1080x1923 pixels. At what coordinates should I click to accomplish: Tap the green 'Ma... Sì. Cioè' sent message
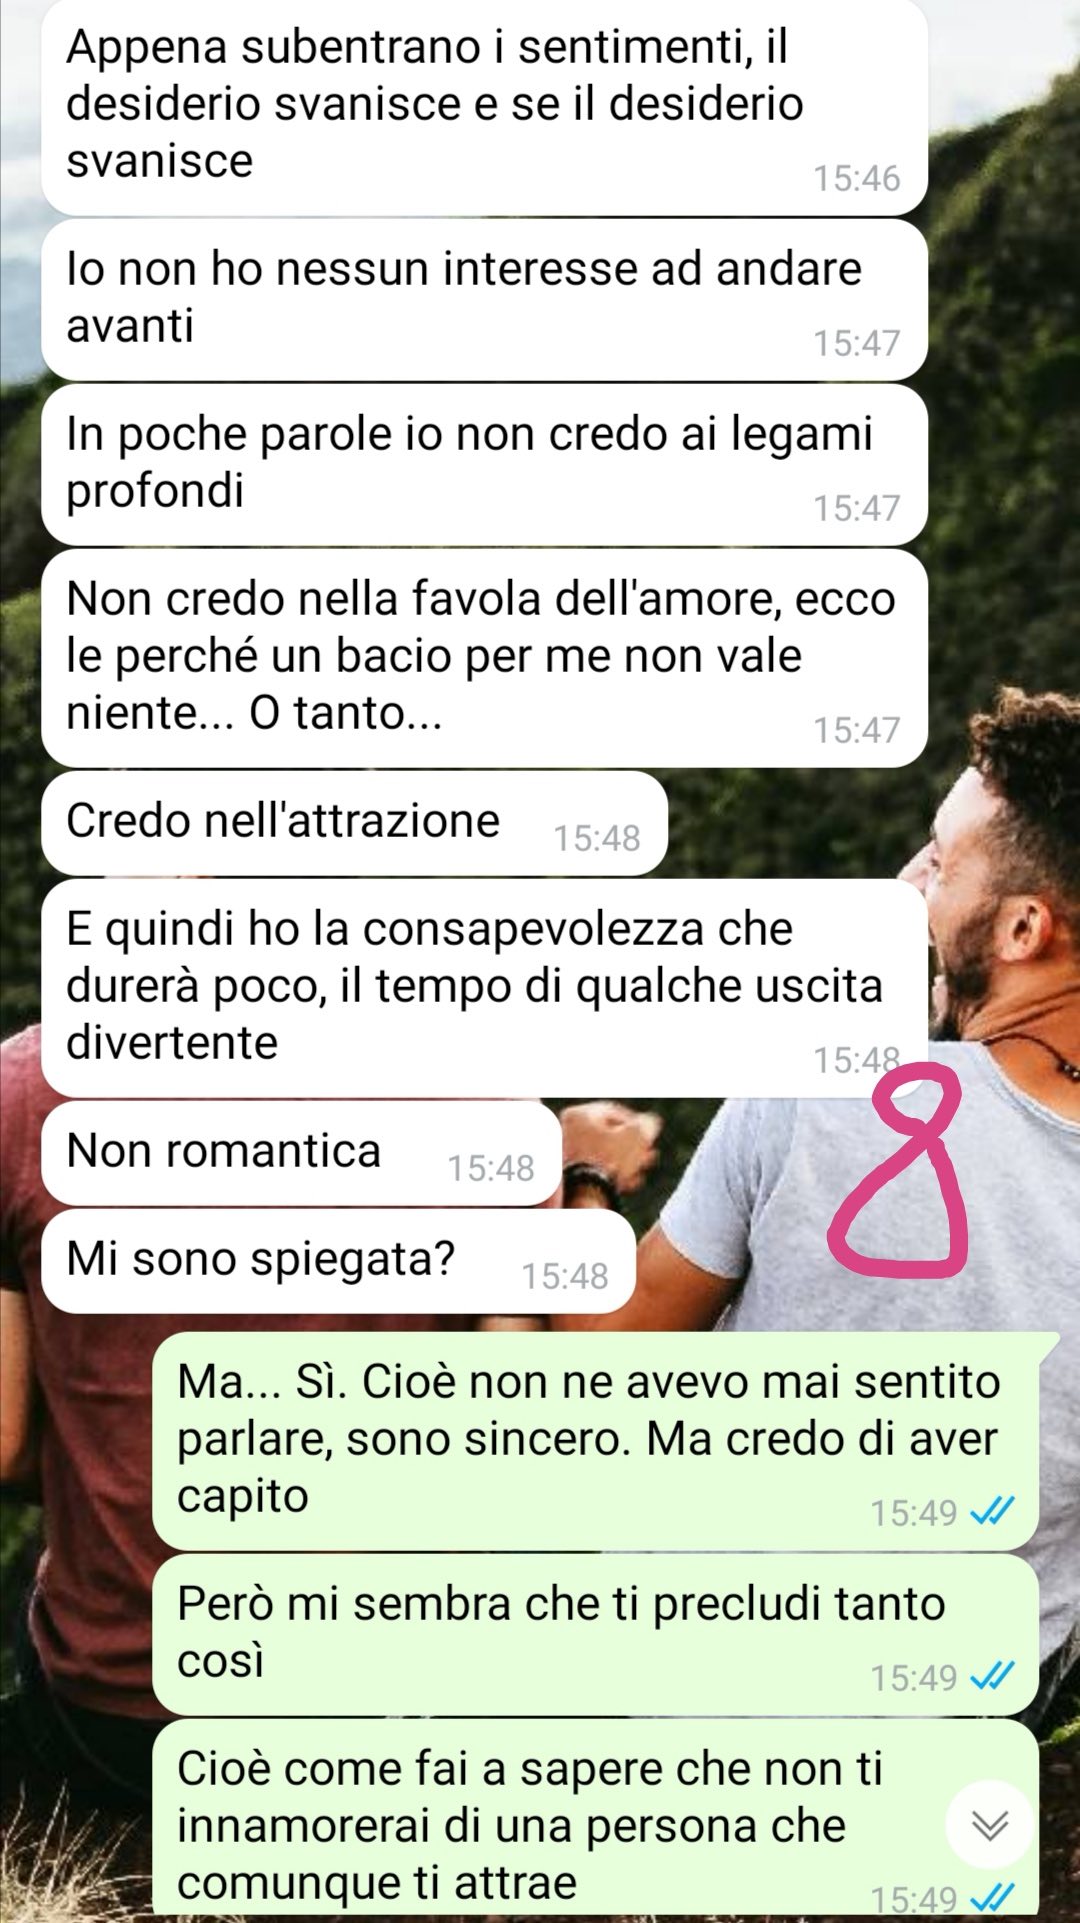(597, 1441)
